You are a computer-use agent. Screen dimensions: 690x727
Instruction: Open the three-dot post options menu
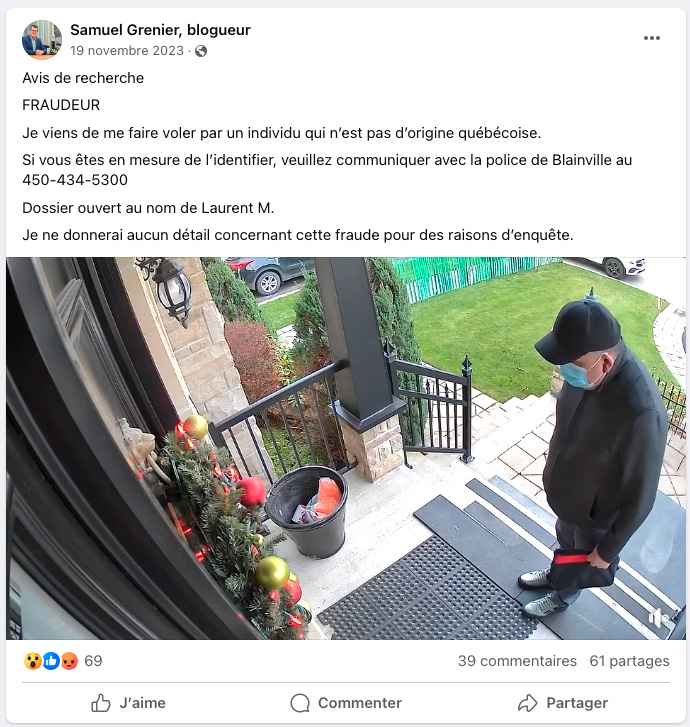click(652, 38)
